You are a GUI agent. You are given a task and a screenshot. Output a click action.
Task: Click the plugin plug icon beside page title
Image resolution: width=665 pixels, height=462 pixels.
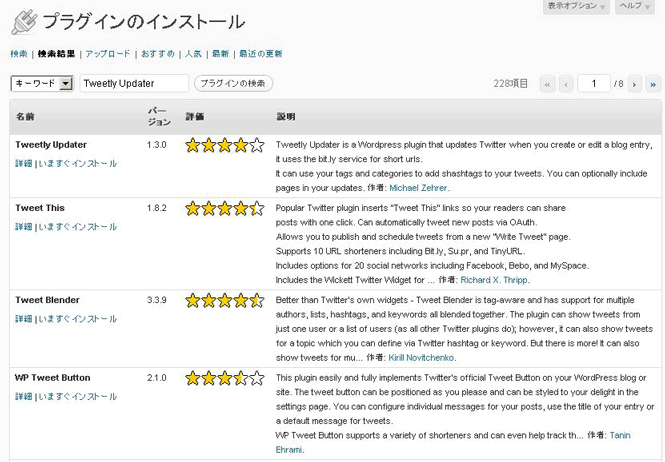(x=25, y=22)
